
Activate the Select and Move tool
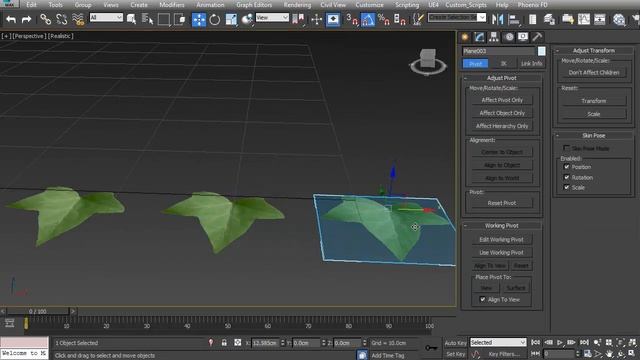click(x=199, y=19)
